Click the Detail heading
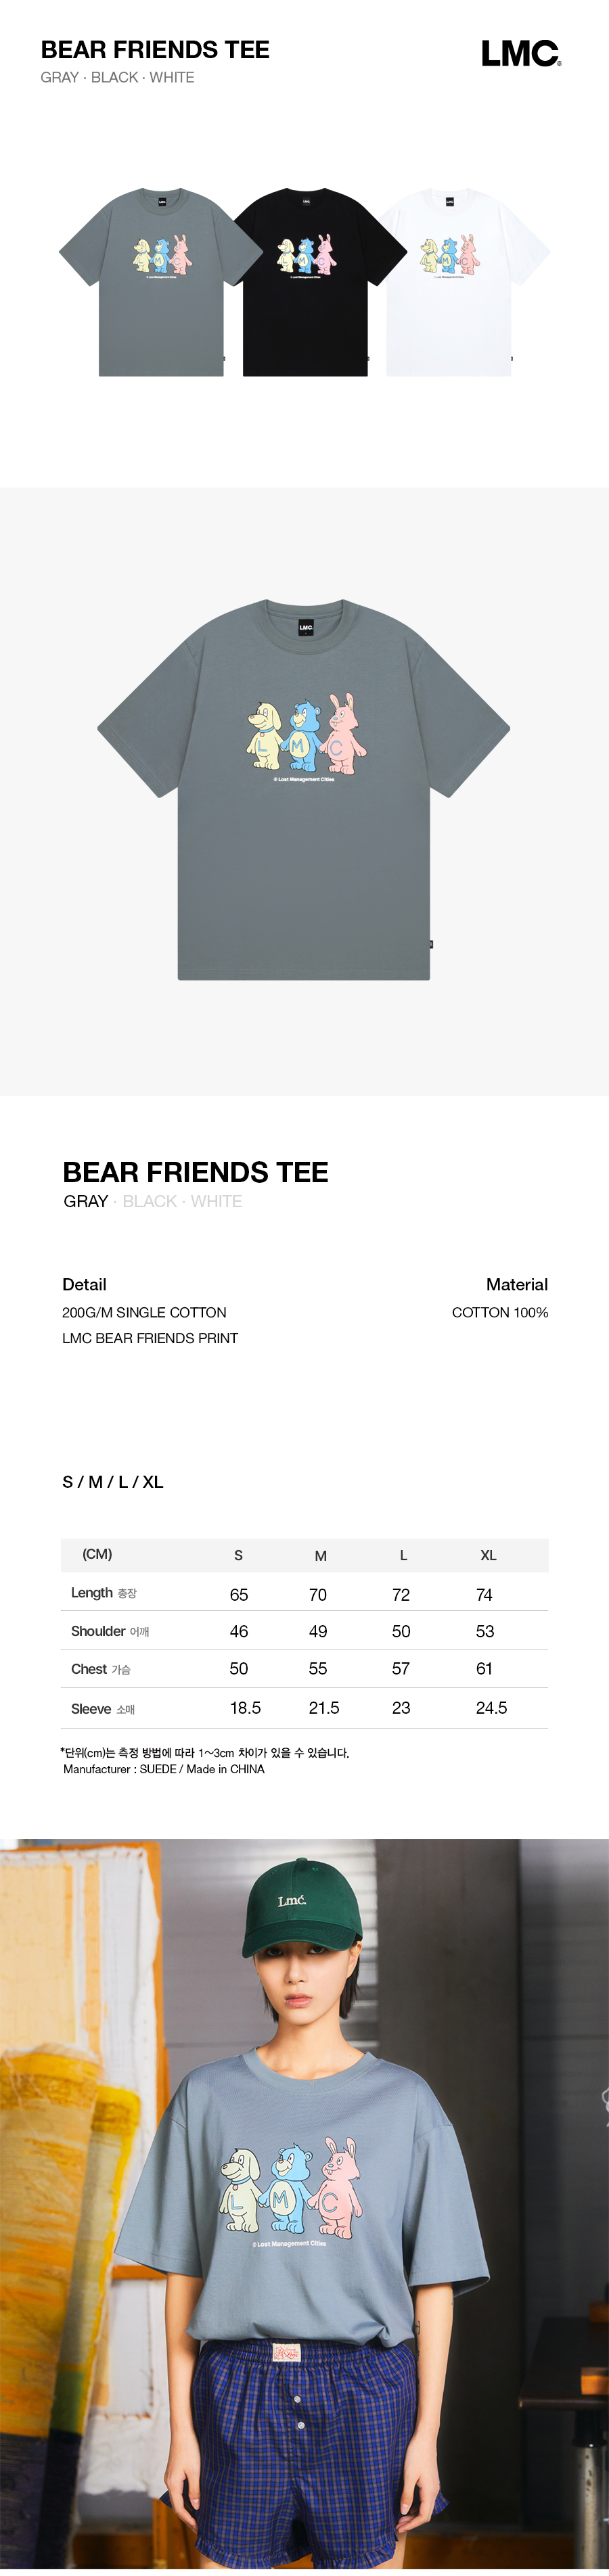 84,1284
